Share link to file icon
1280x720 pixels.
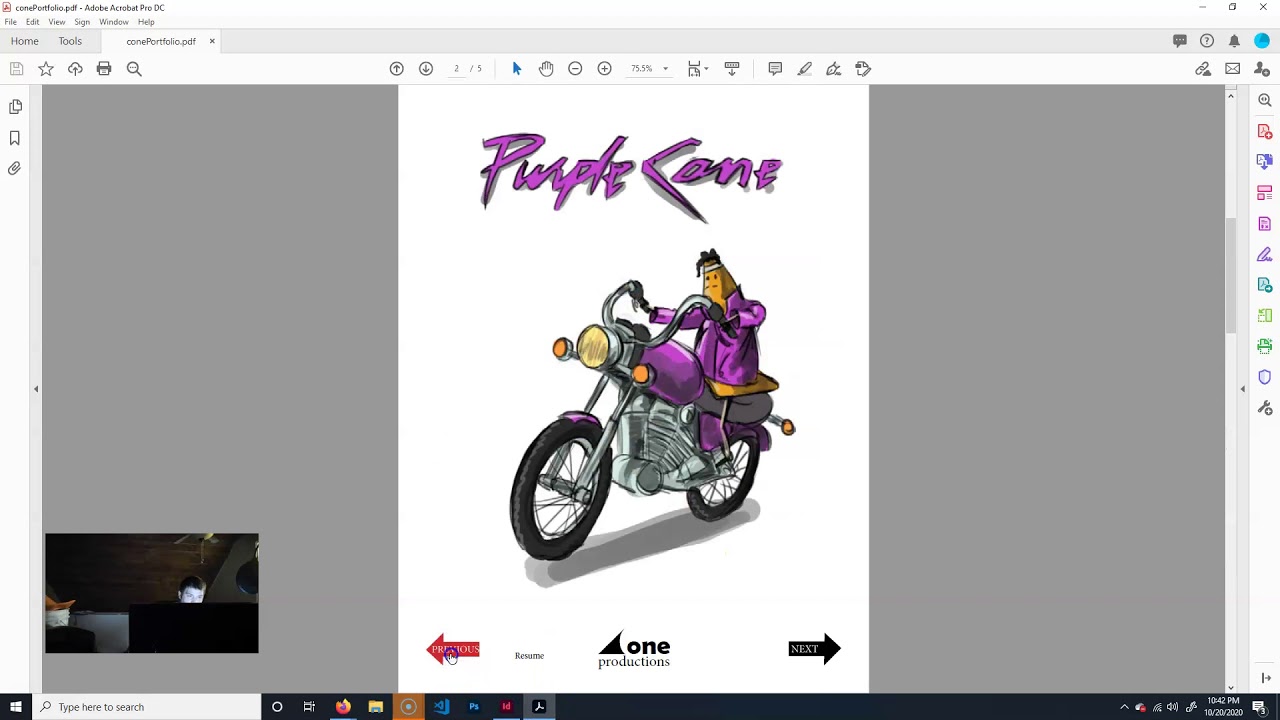pyautogui.click(x=1203, y=69)
